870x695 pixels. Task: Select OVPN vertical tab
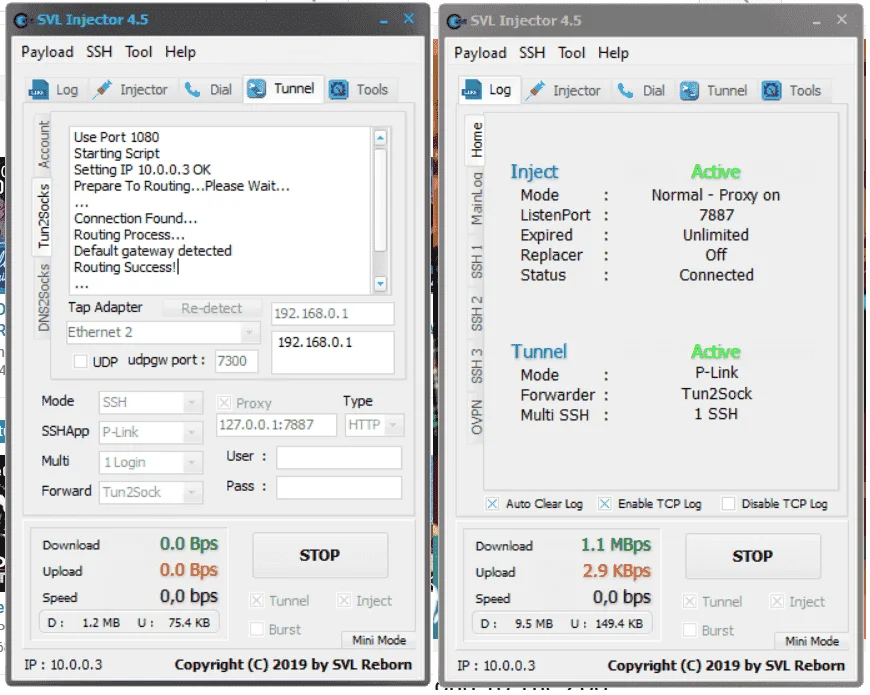coord(476,417)
